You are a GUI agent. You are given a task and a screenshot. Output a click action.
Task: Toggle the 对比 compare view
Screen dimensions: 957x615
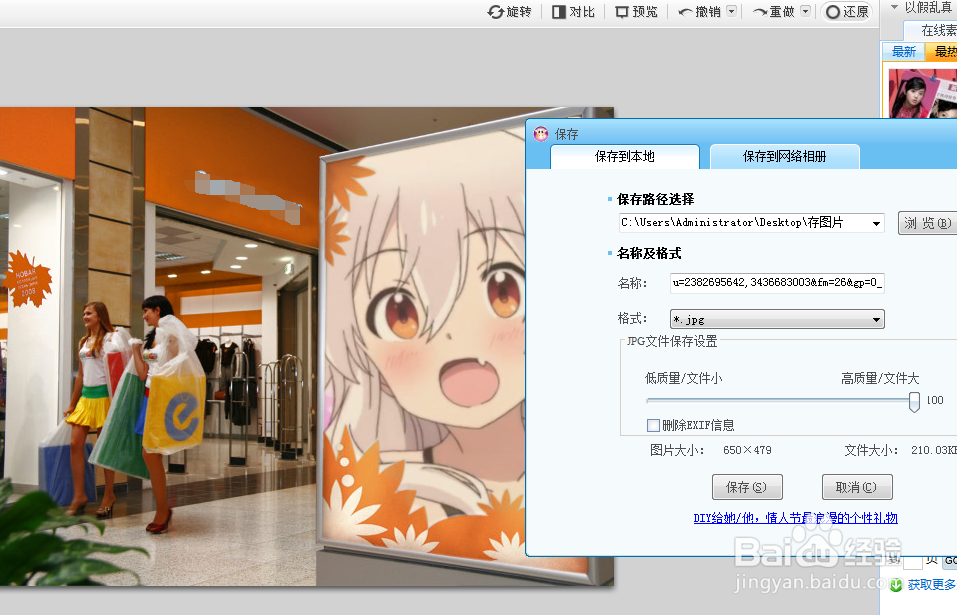[x=573, y=12]
